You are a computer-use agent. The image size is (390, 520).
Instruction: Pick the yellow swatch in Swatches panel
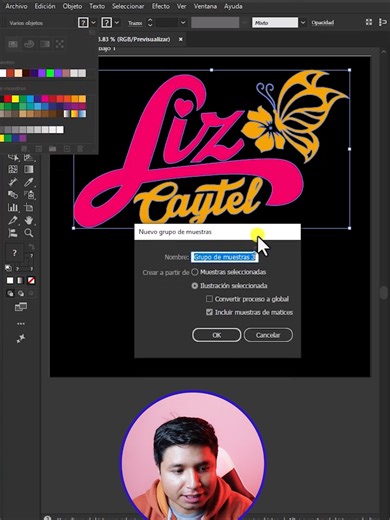pos(15,99)
